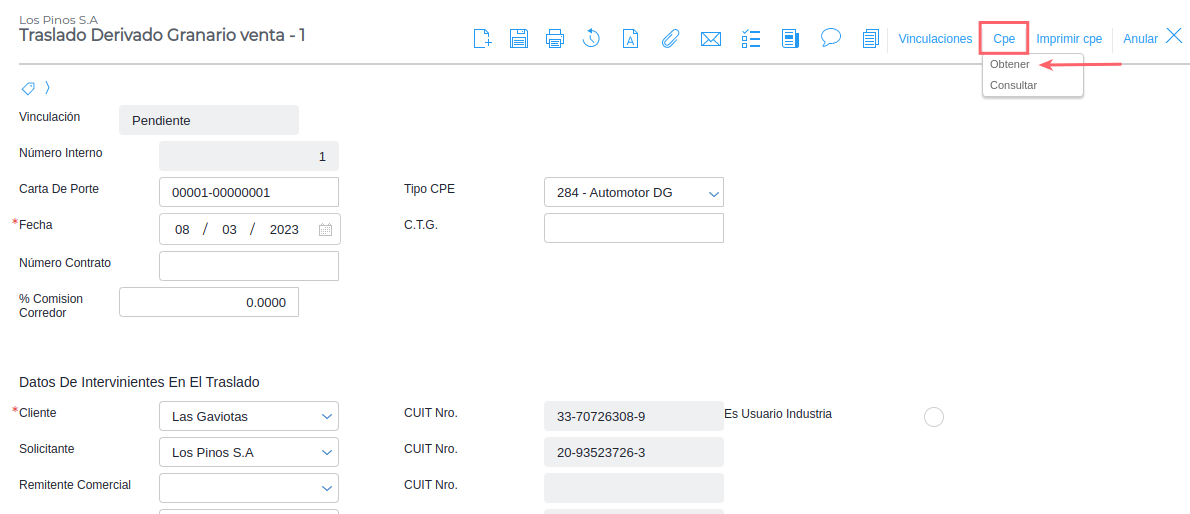Screen dimensions: 1190x514
Task: Click the history clock icon
Action: point(592,38)
